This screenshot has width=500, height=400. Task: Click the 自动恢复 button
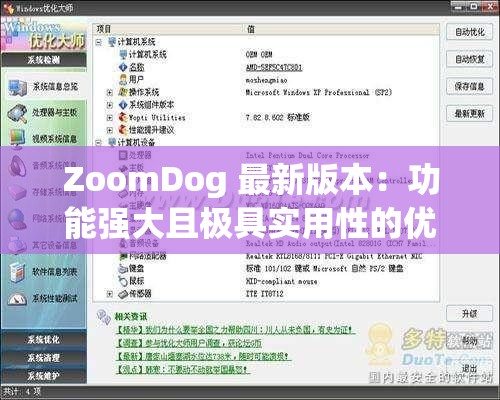(x=470, y=60)
